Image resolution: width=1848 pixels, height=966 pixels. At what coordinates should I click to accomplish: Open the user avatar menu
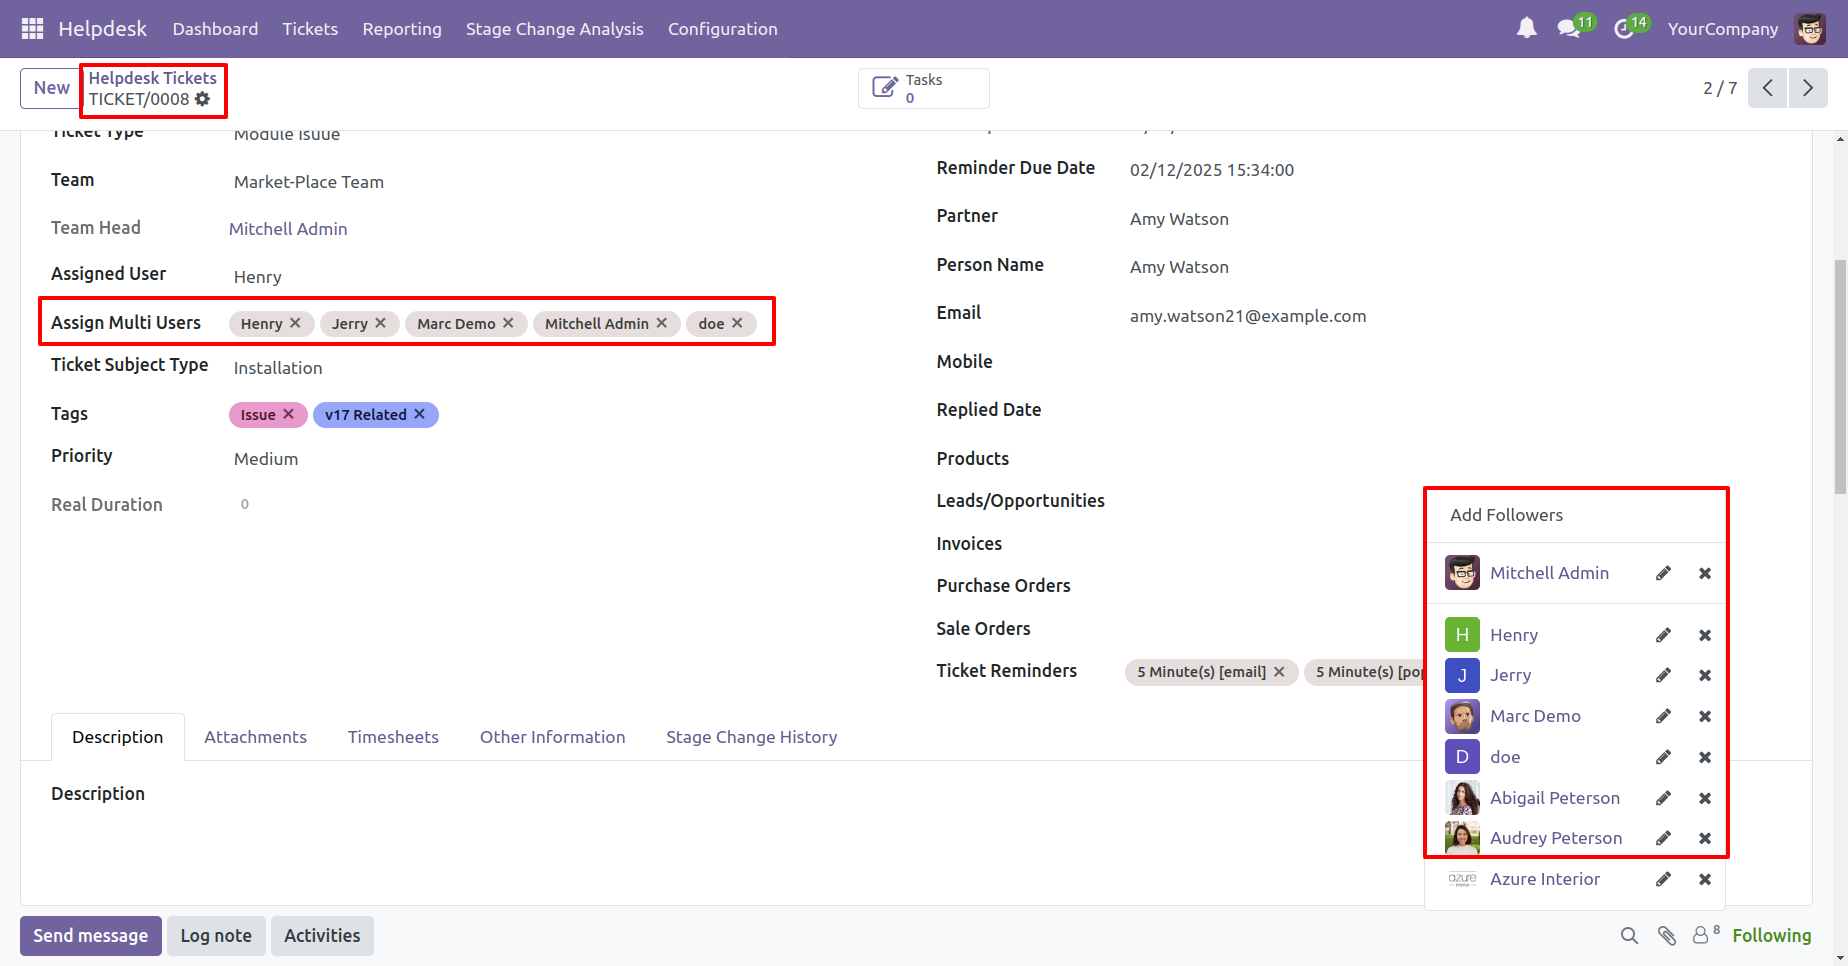(x=1810, y=29)
